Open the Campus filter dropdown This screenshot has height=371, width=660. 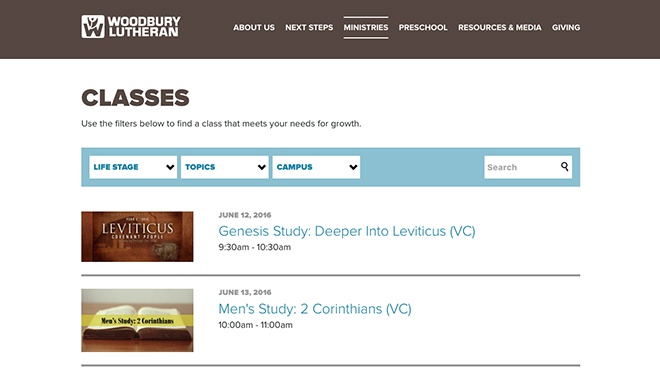[x=316, y=167]
